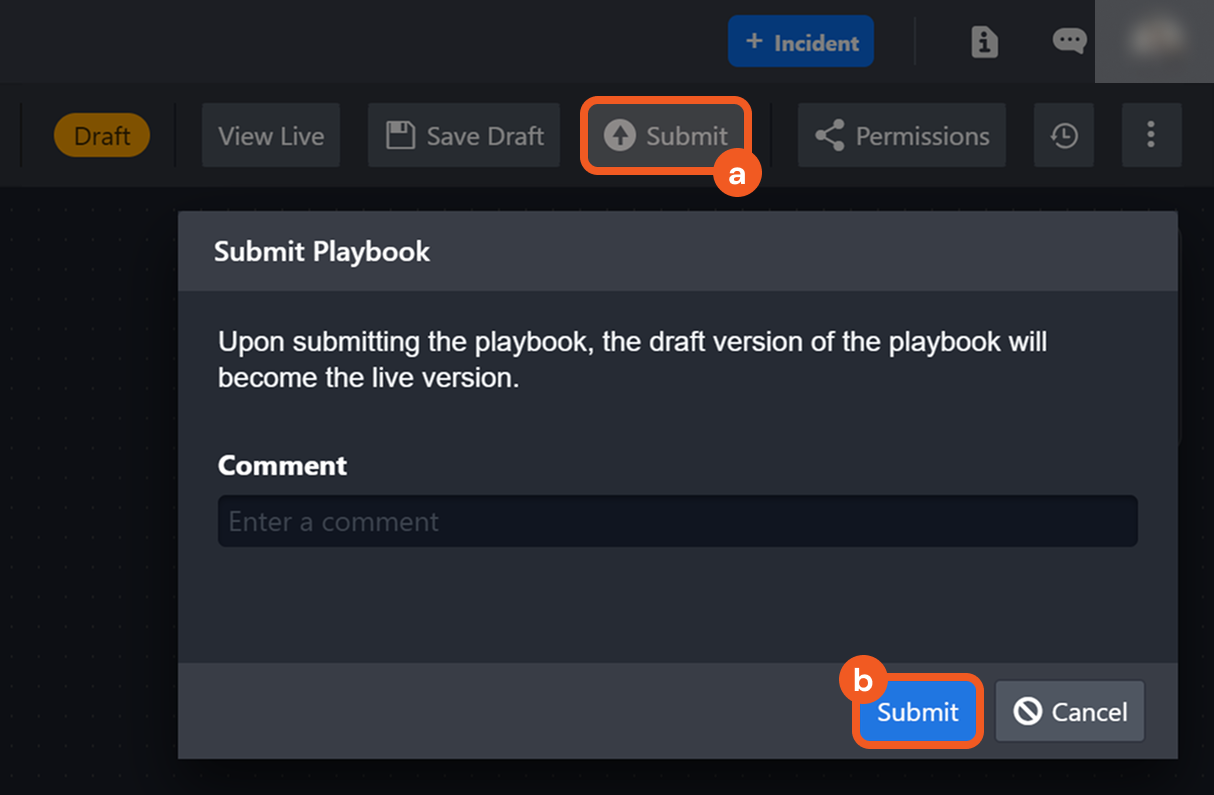The width and height of the screenshot is (1214, 795).
Task: Open version history clock icon
Action: (x=1064, y=136)
